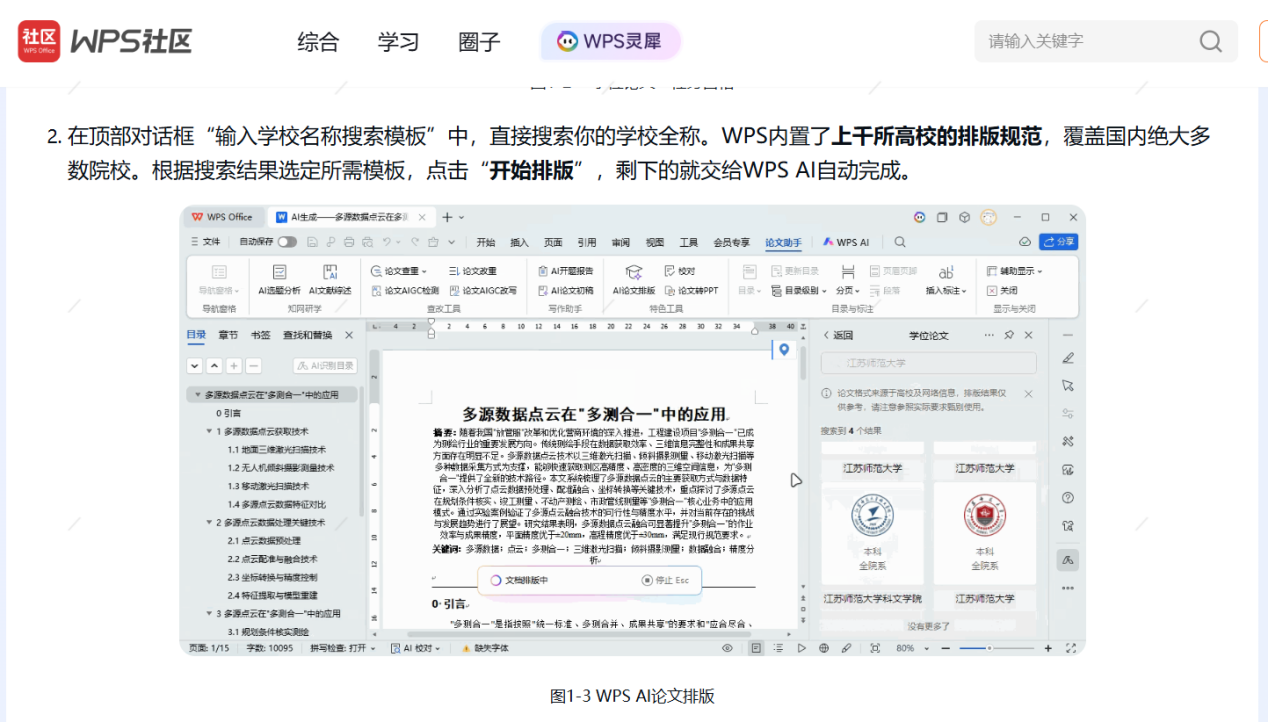Viewport: 1268px width, 722px height.
Task: Expand the quick access toolbar dropdown arrow
Action: pyautogui.click(x=452, y=242)
